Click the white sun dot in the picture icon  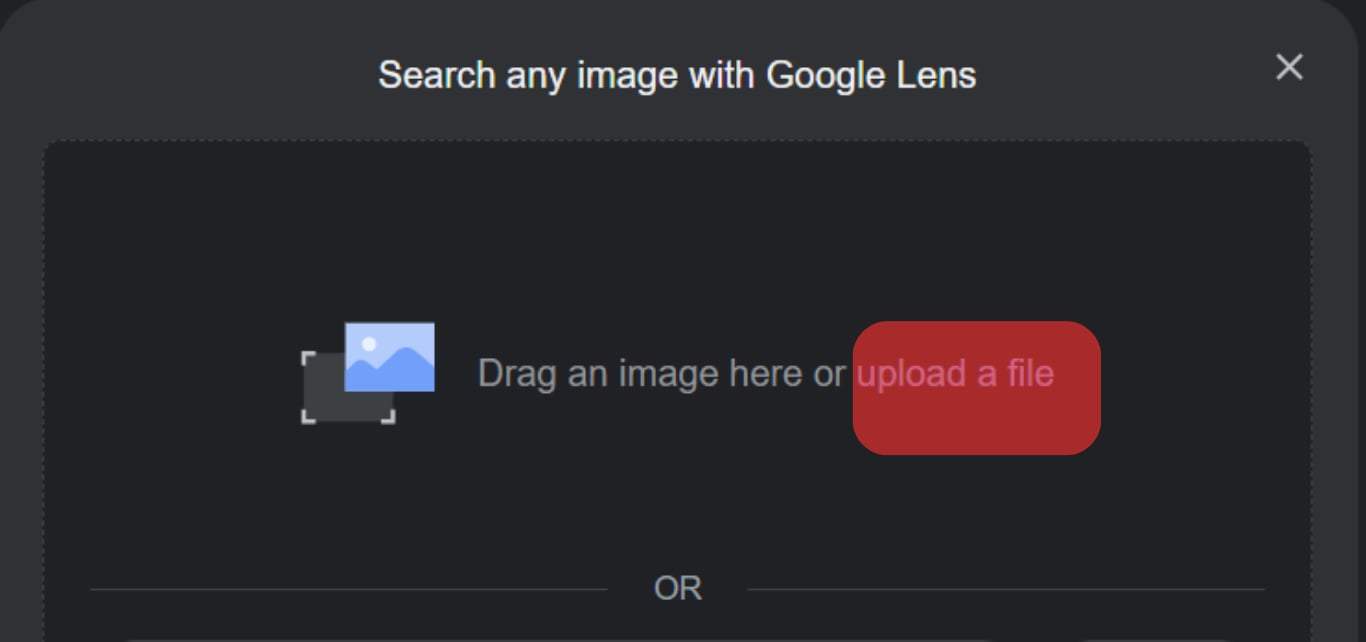tap(369, 344)
